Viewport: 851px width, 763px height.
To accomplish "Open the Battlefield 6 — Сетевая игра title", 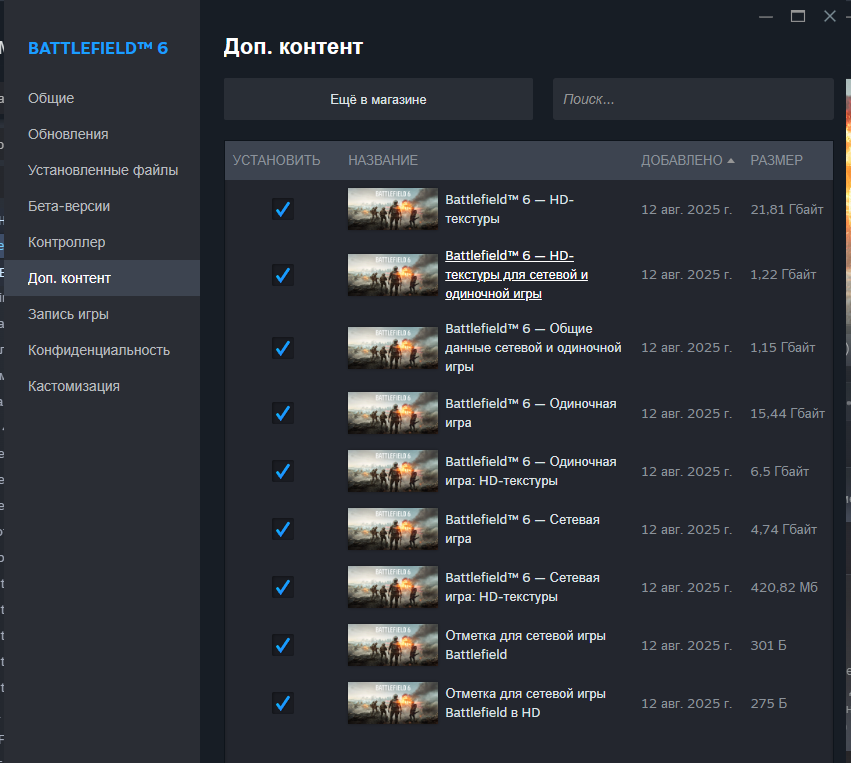I will (522, 529).
